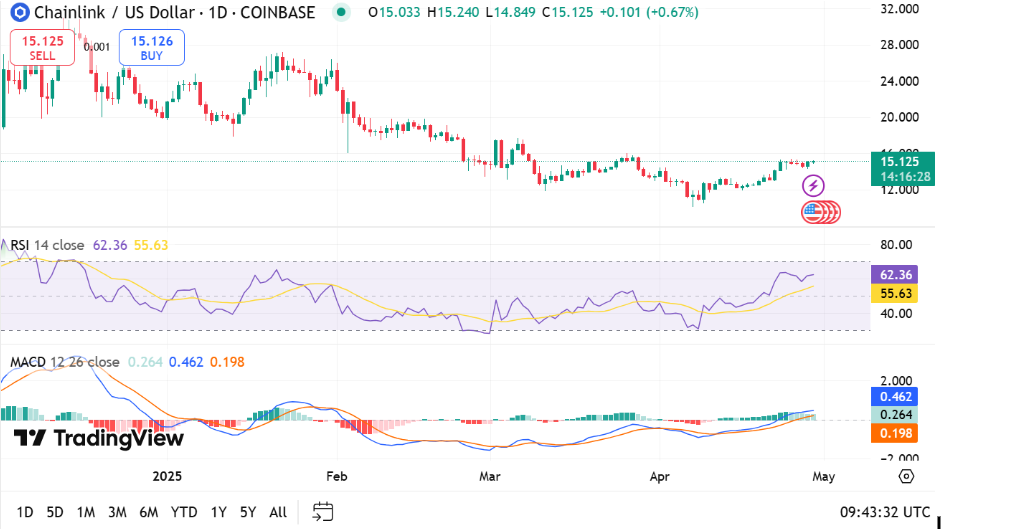1029x529 pixels.
Task: Click the May label on time axis
Action: click(824, 476)
